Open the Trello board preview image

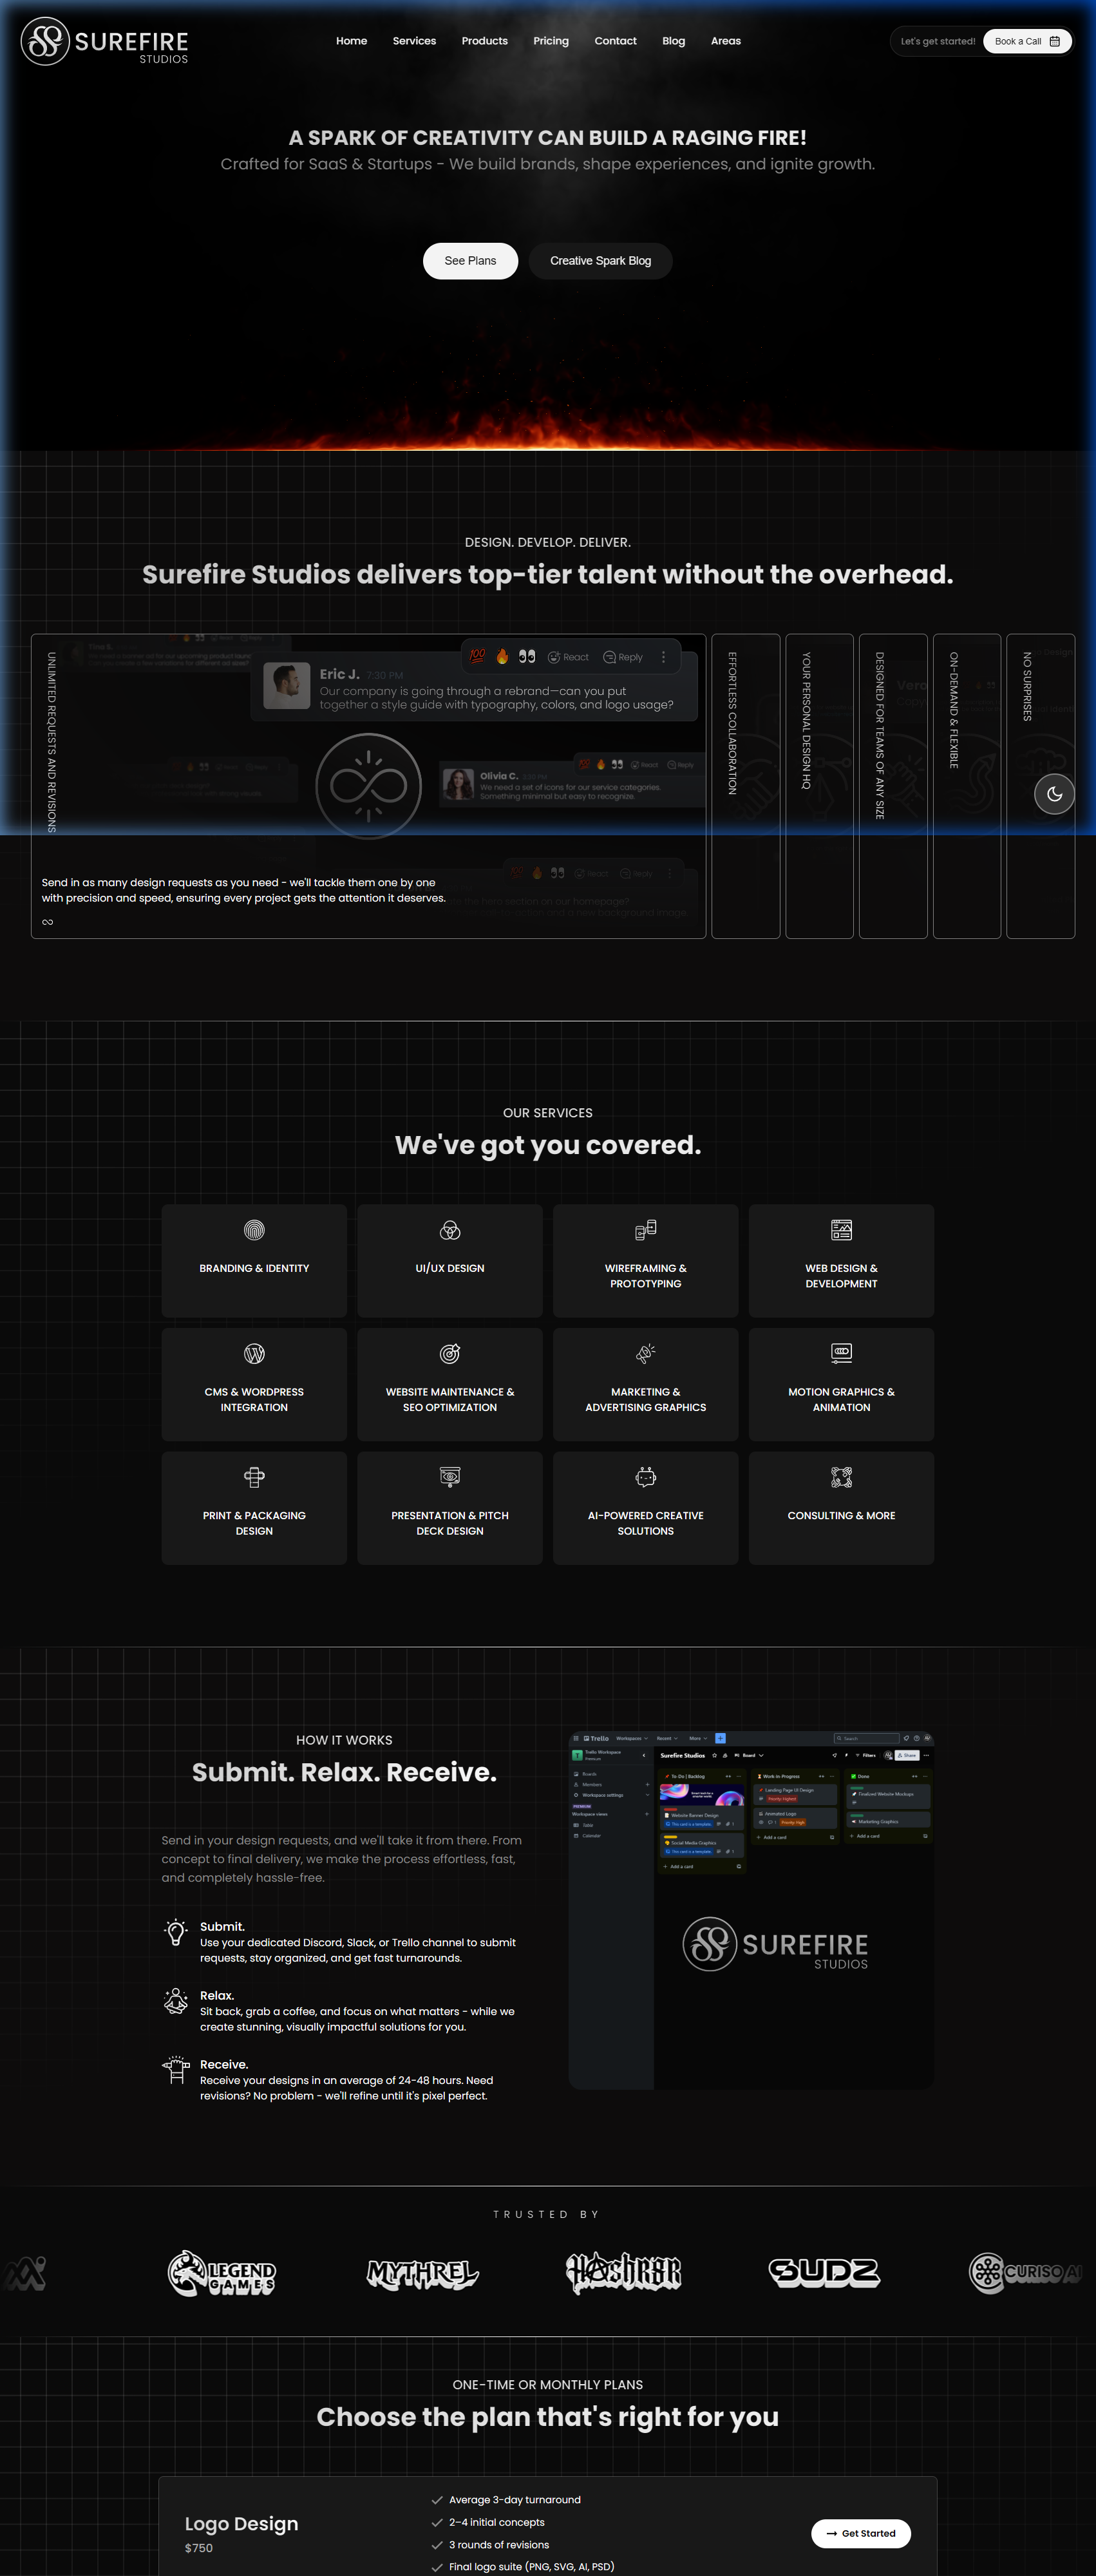[751, 1910]
